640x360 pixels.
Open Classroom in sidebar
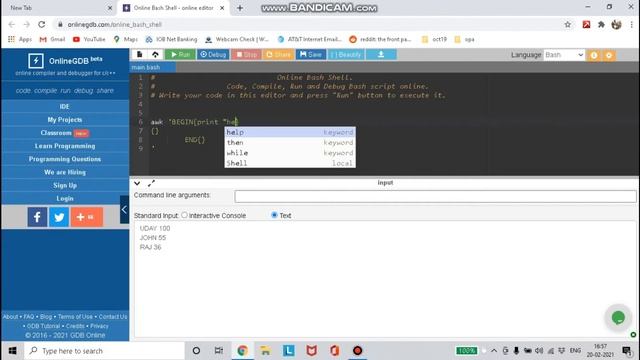pyautogui.click(x=65, y=133)
